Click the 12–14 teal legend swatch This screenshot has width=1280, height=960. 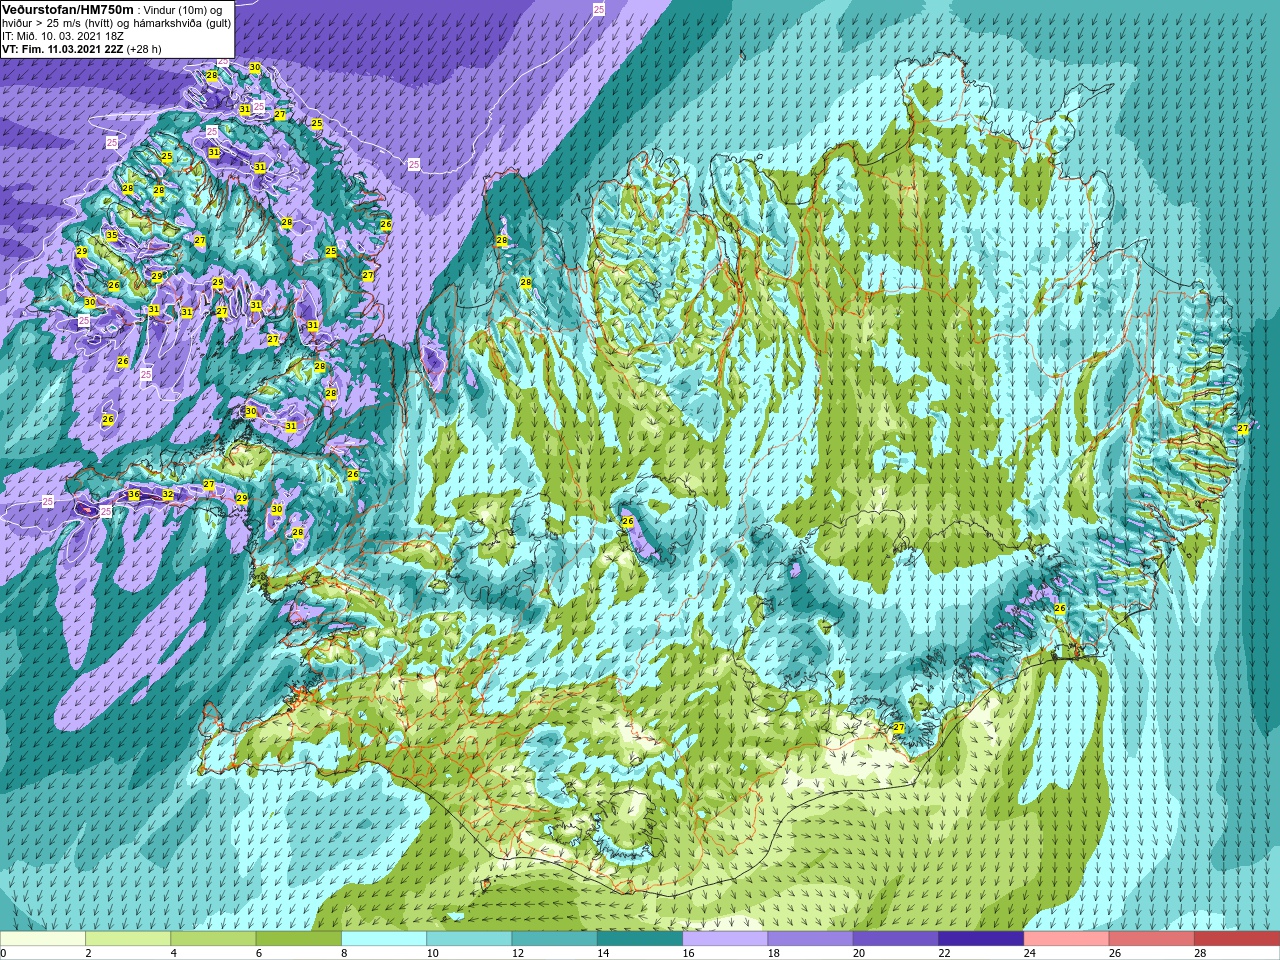[554, 939]
